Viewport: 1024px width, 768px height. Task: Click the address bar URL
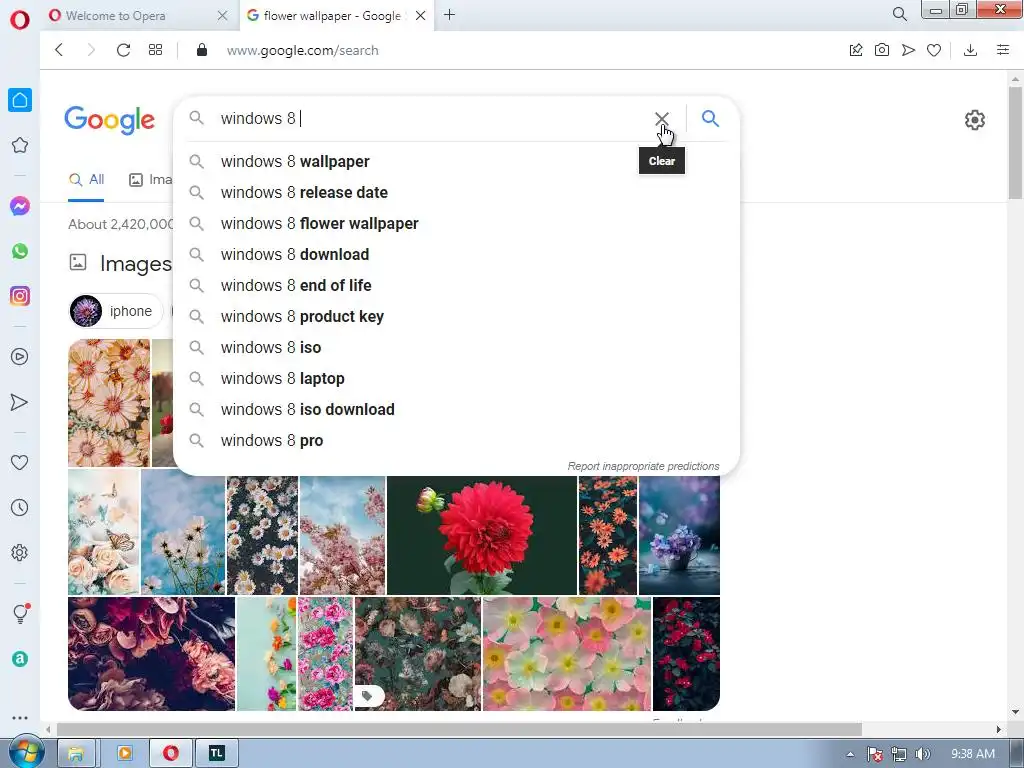pyautogui.click(x=302, y=50)
